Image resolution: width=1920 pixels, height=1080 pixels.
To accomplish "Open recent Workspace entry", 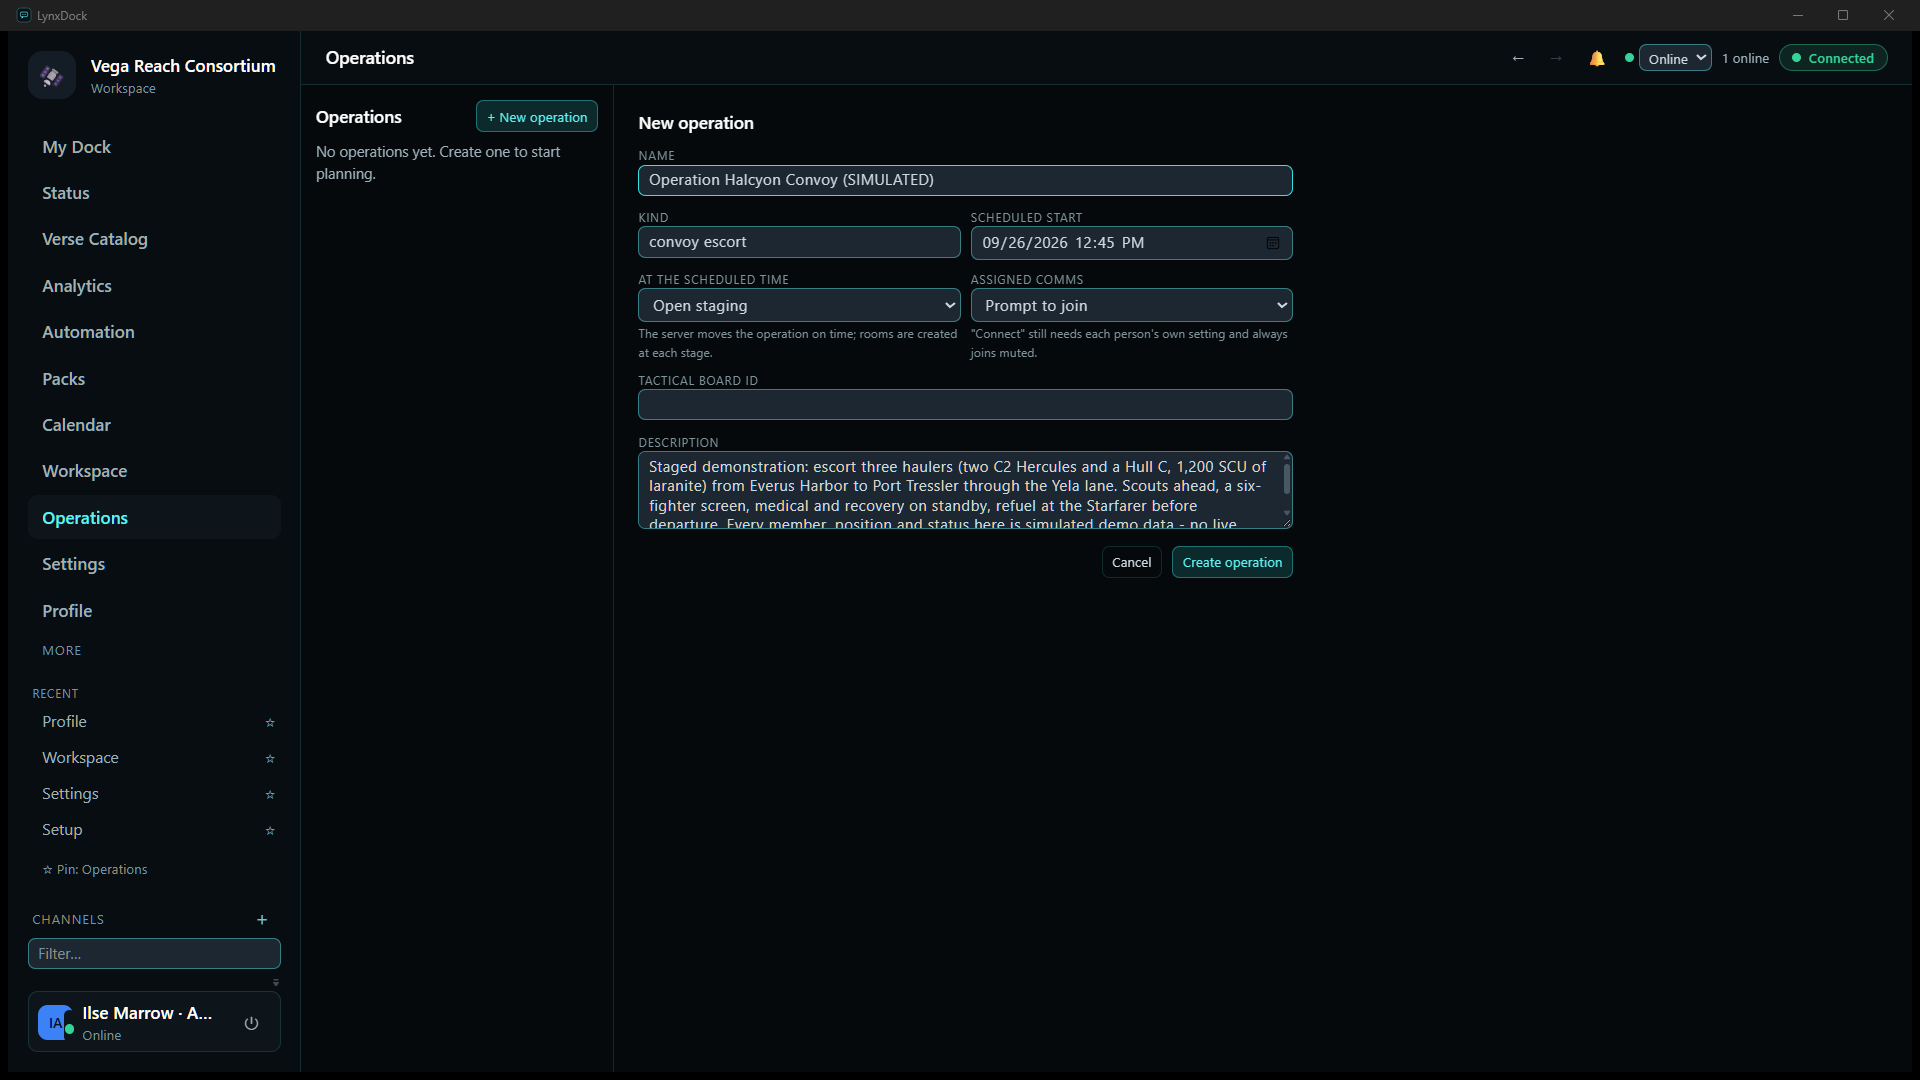I will click(80, 758).
